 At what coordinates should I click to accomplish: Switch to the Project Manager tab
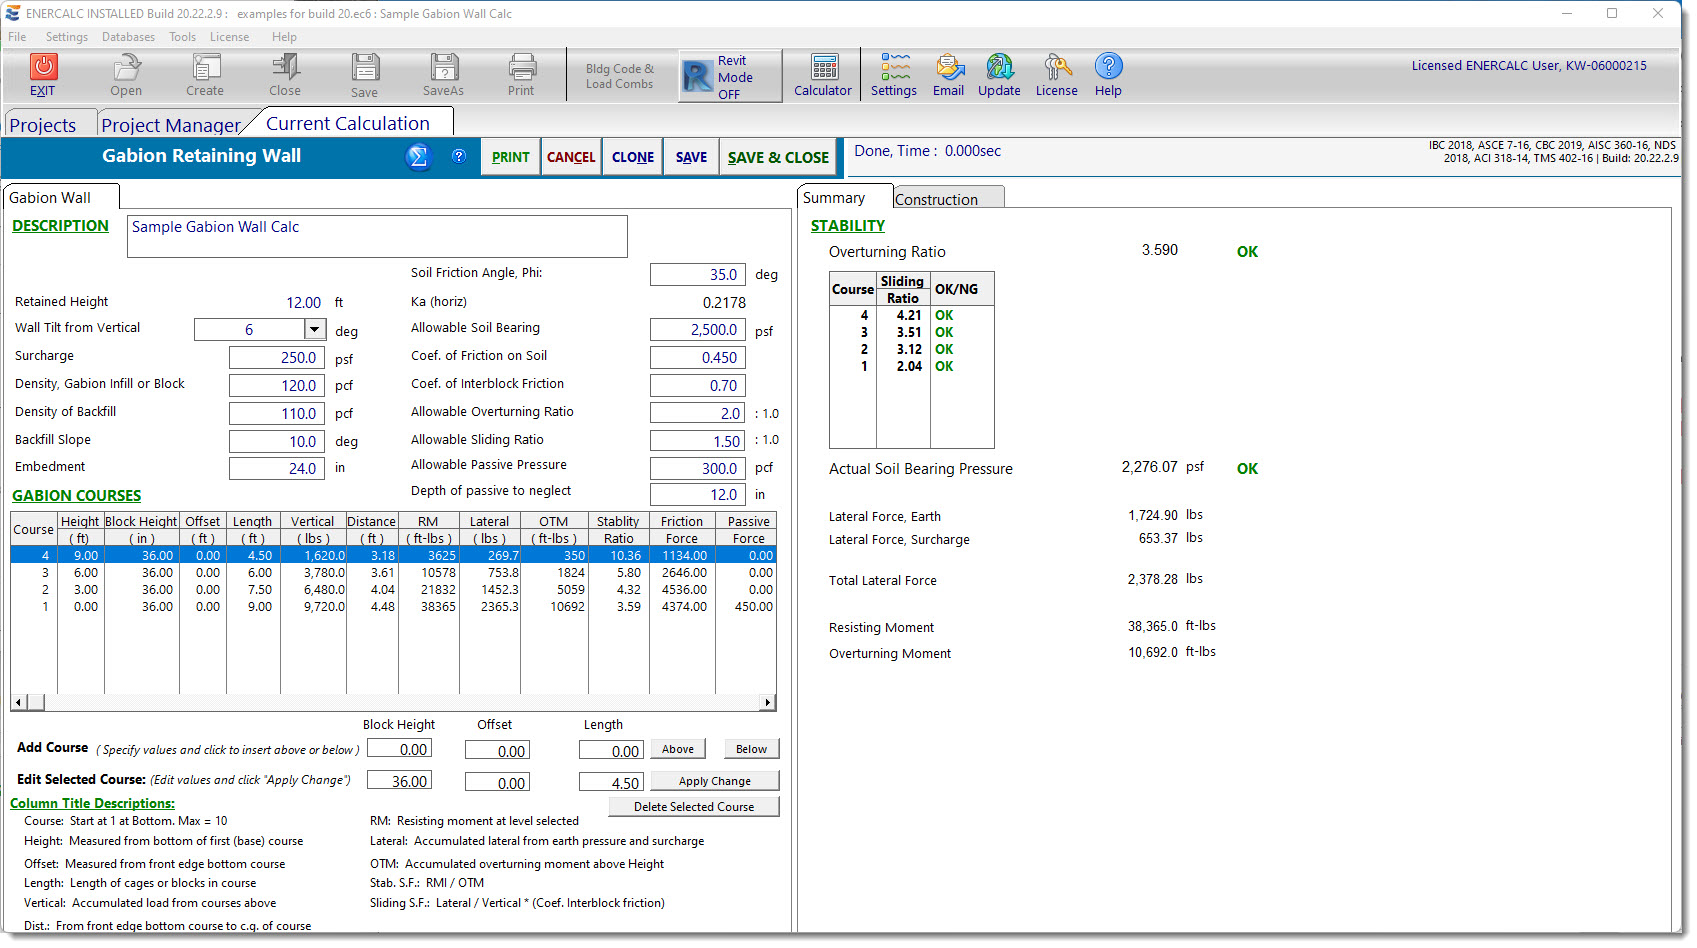point(172,123)
